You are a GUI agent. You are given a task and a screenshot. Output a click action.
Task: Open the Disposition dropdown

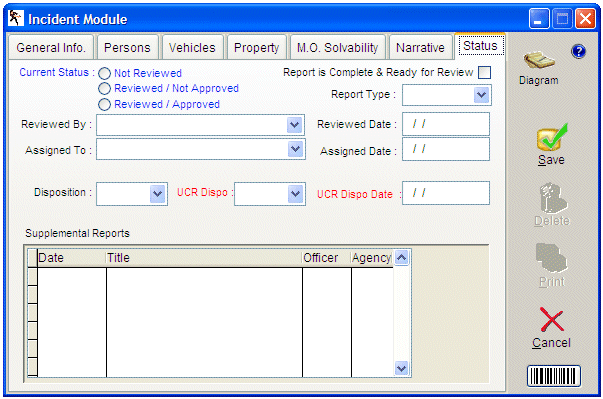(x=158, y=193)
